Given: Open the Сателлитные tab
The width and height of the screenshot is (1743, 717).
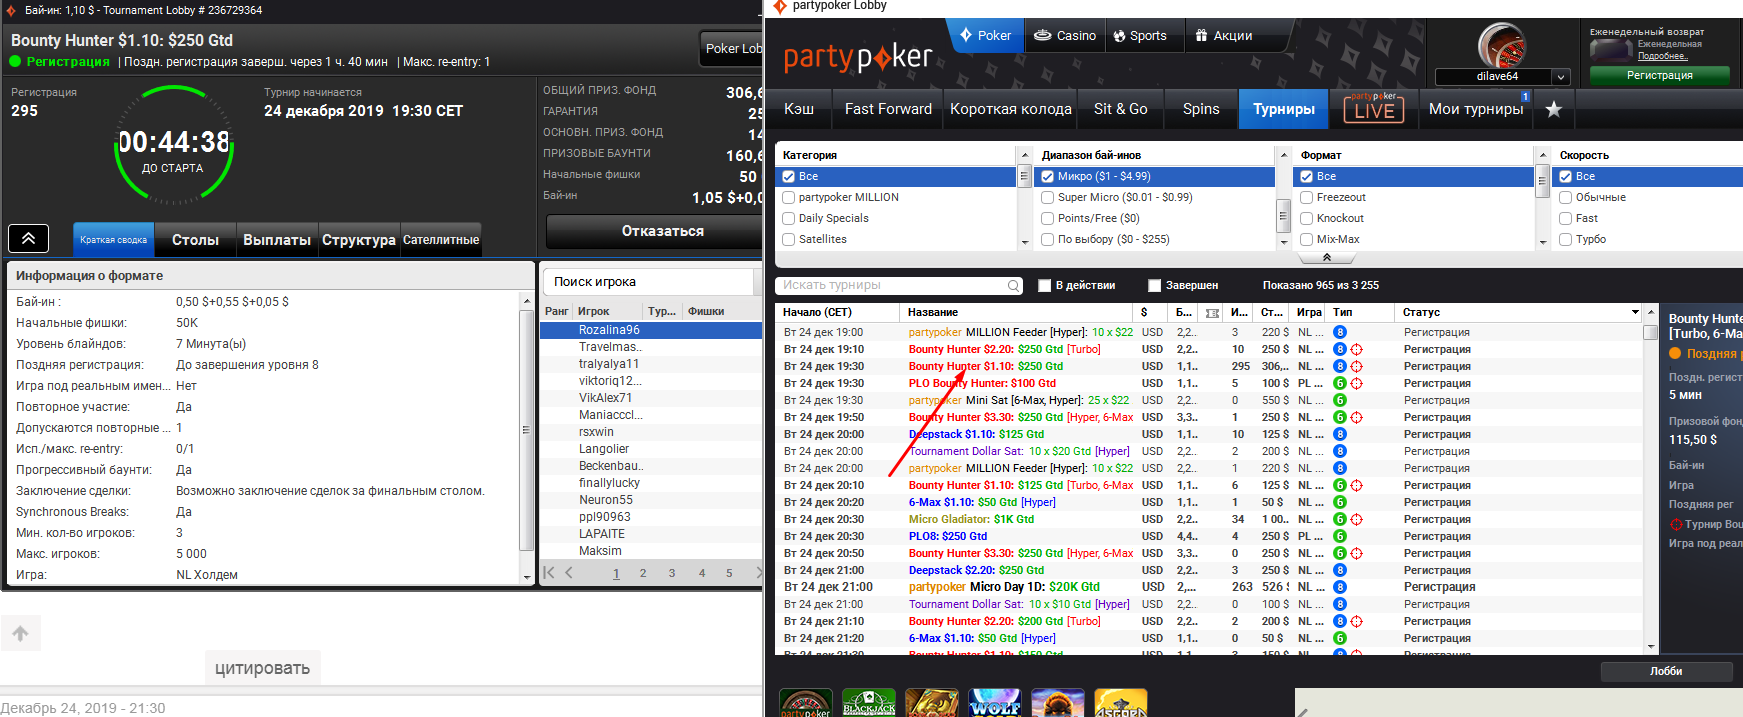Looking at the screenshot, I should coord(441,240).
